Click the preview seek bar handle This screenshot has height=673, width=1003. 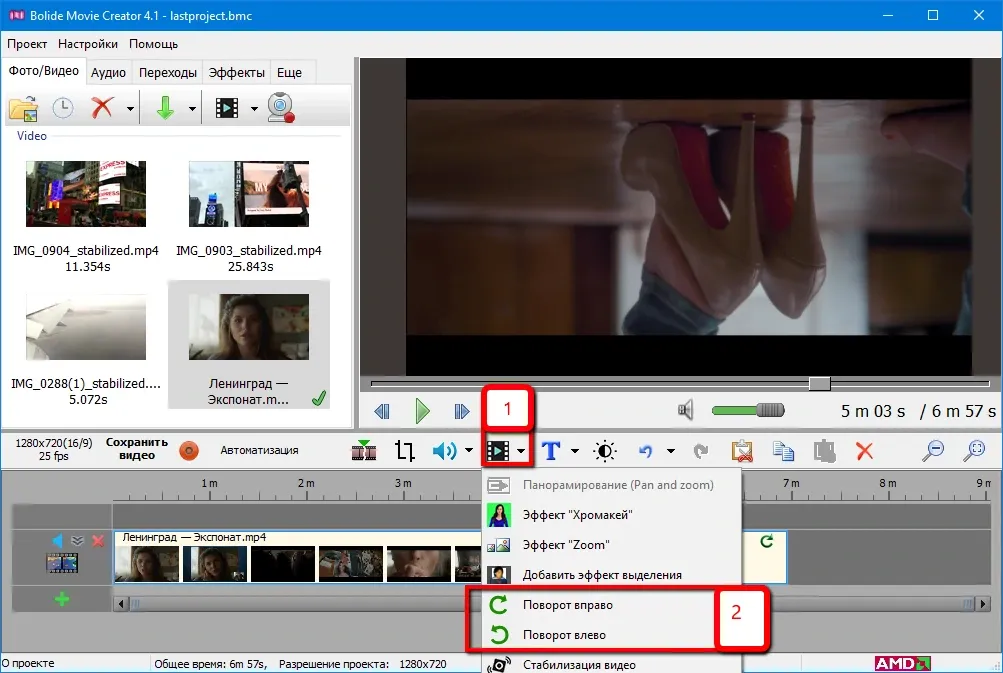point(819,384)
